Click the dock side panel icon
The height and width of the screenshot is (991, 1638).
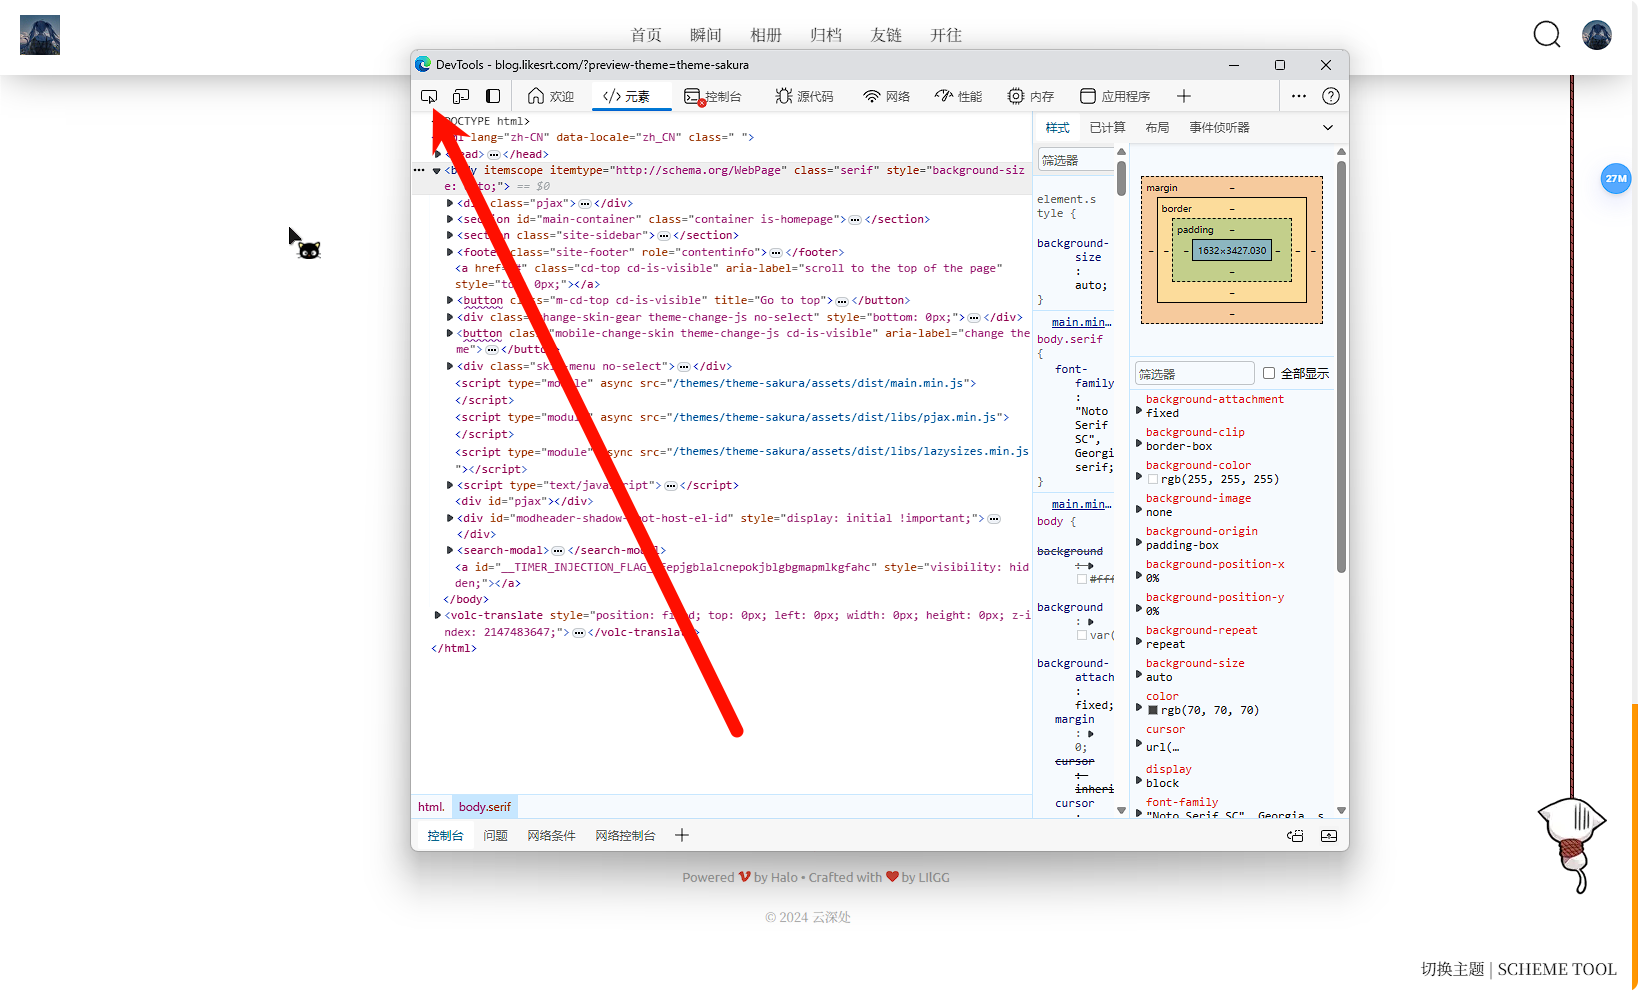pos(493,96)
